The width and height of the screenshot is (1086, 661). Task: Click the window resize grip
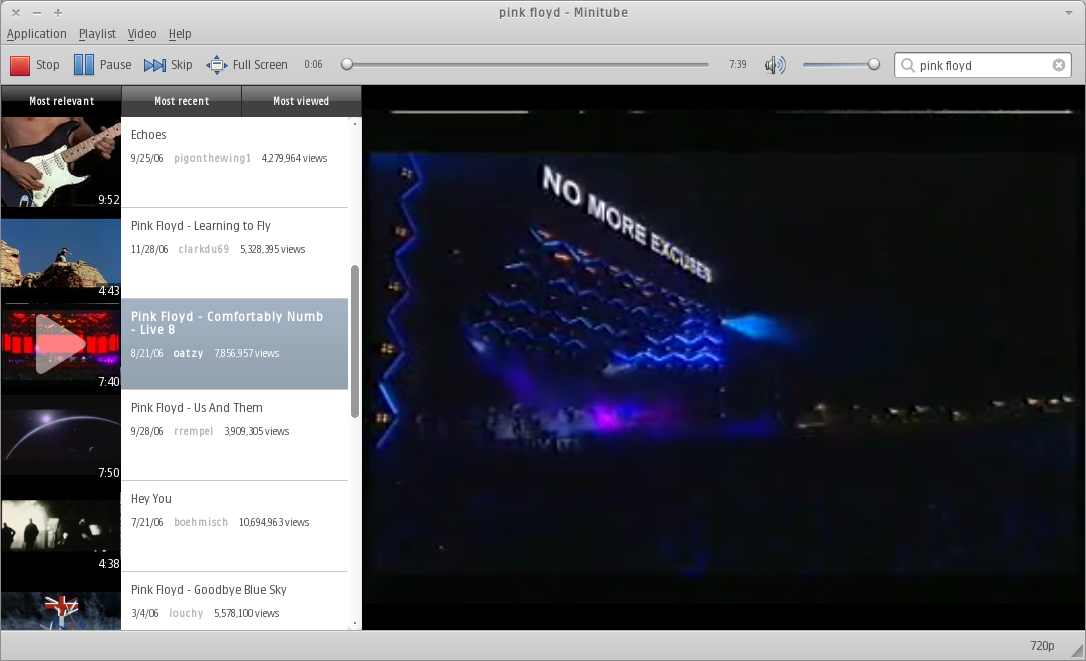[1077, 651]
